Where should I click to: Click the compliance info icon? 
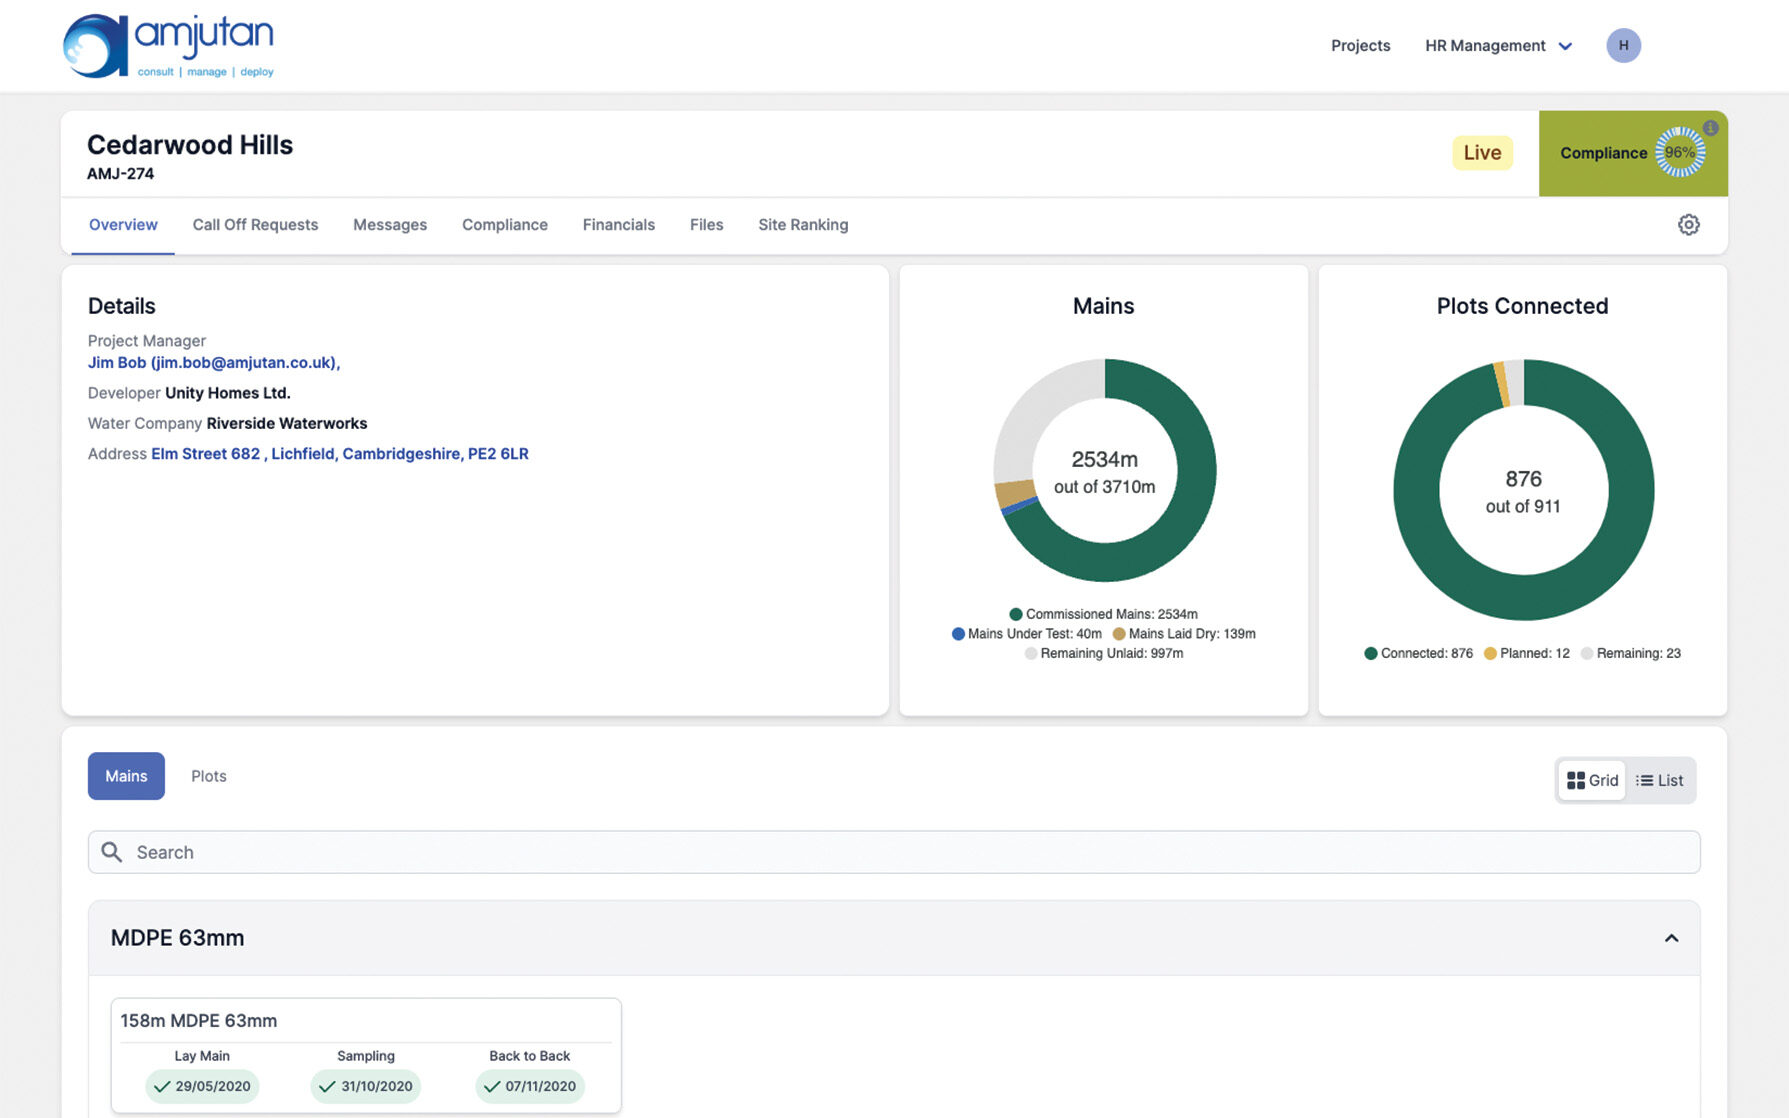(x=1711, y=128)
